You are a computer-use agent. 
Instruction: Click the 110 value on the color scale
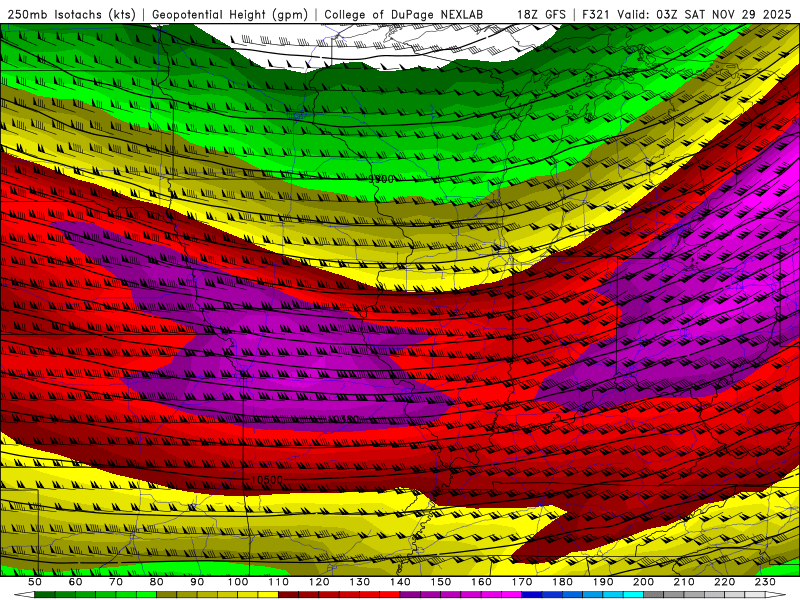279,582
